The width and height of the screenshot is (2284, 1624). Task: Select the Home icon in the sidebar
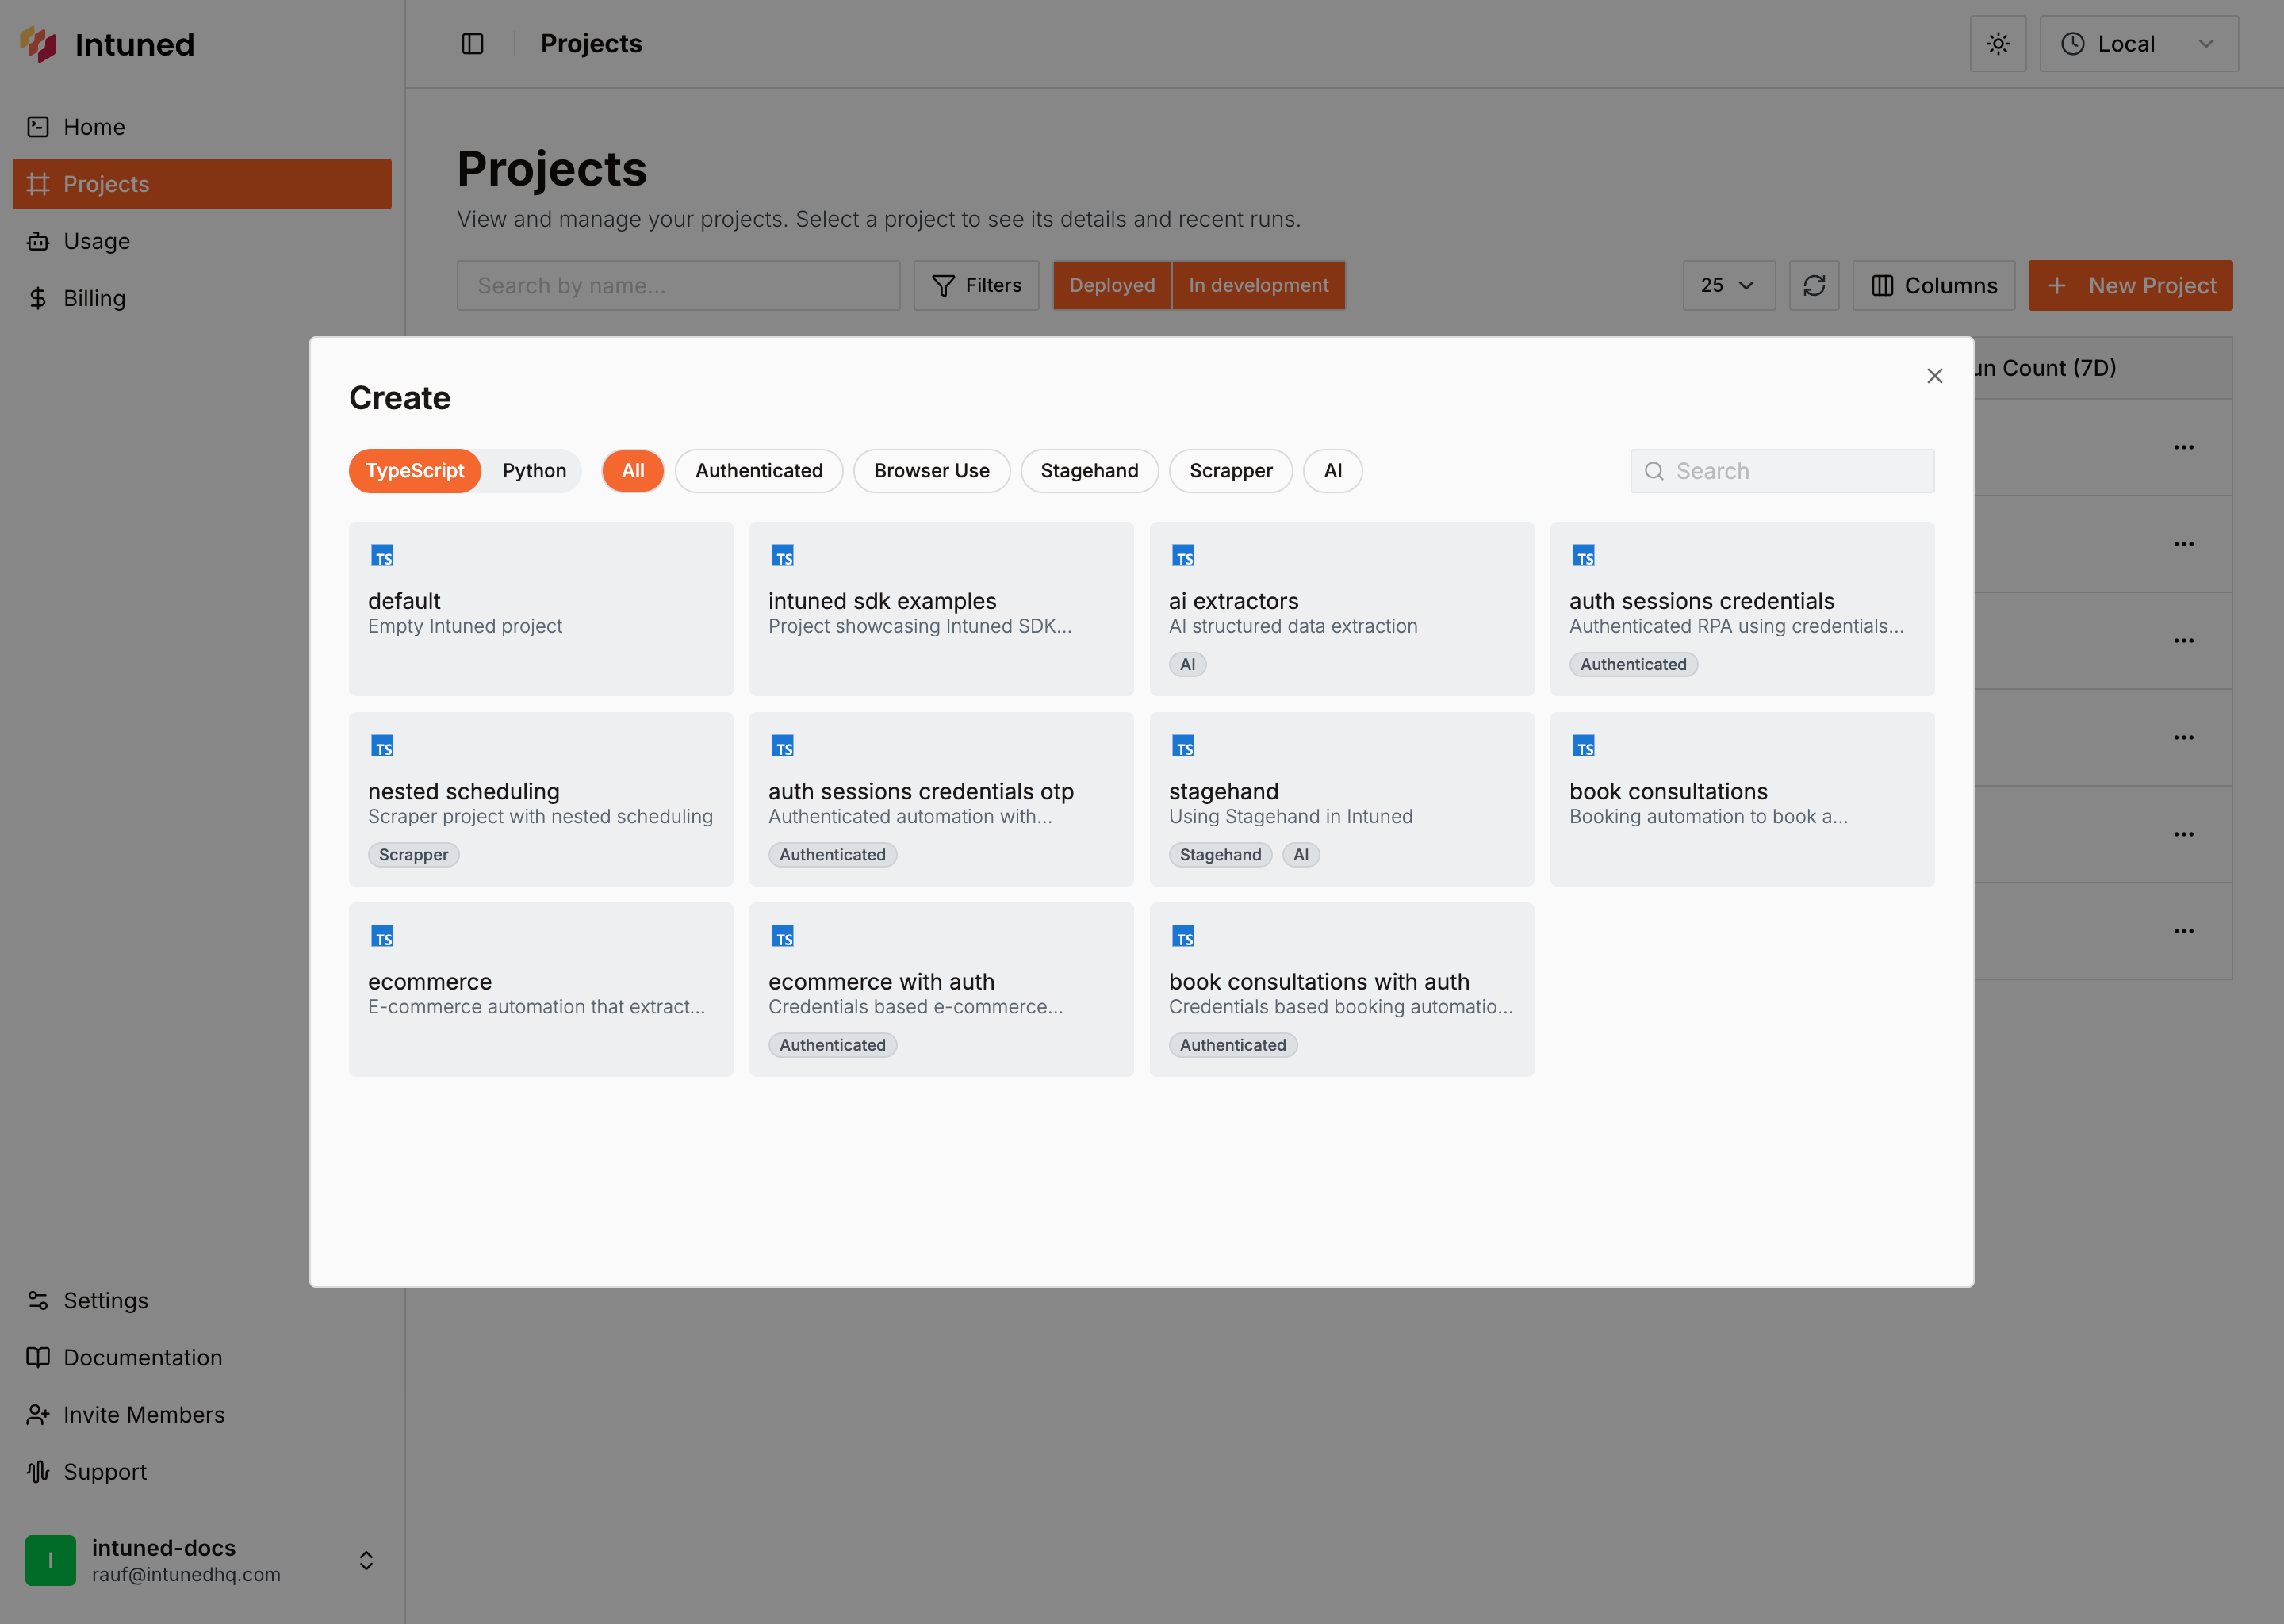pyautogui.click(x=38, y=126)
